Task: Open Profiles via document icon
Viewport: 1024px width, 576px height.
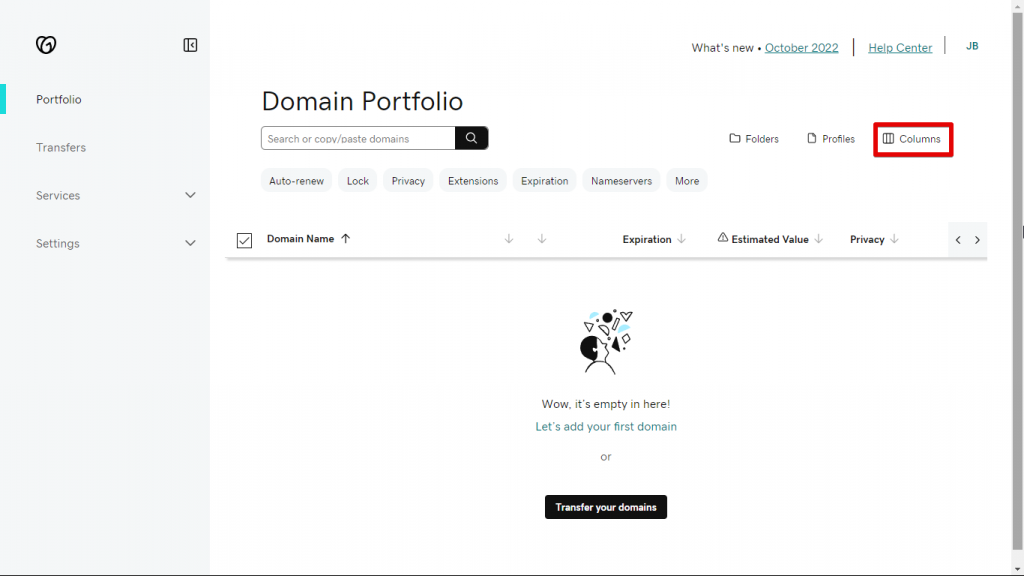Action: point(812,139)
